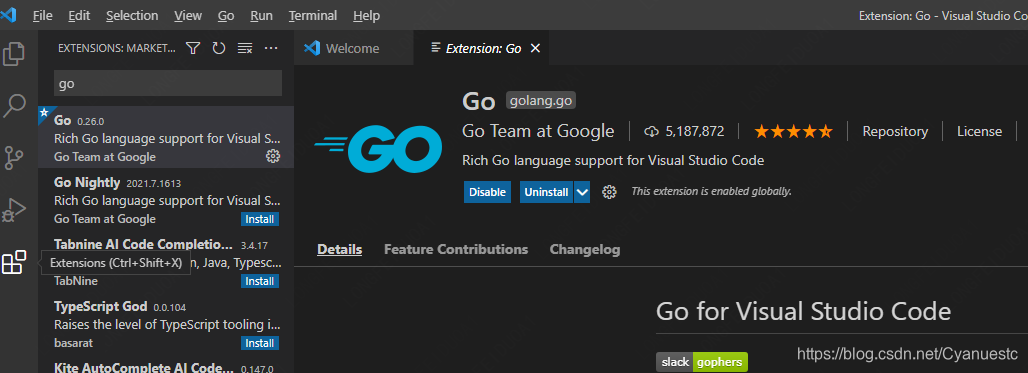Open the Help menu

[366, 15]
